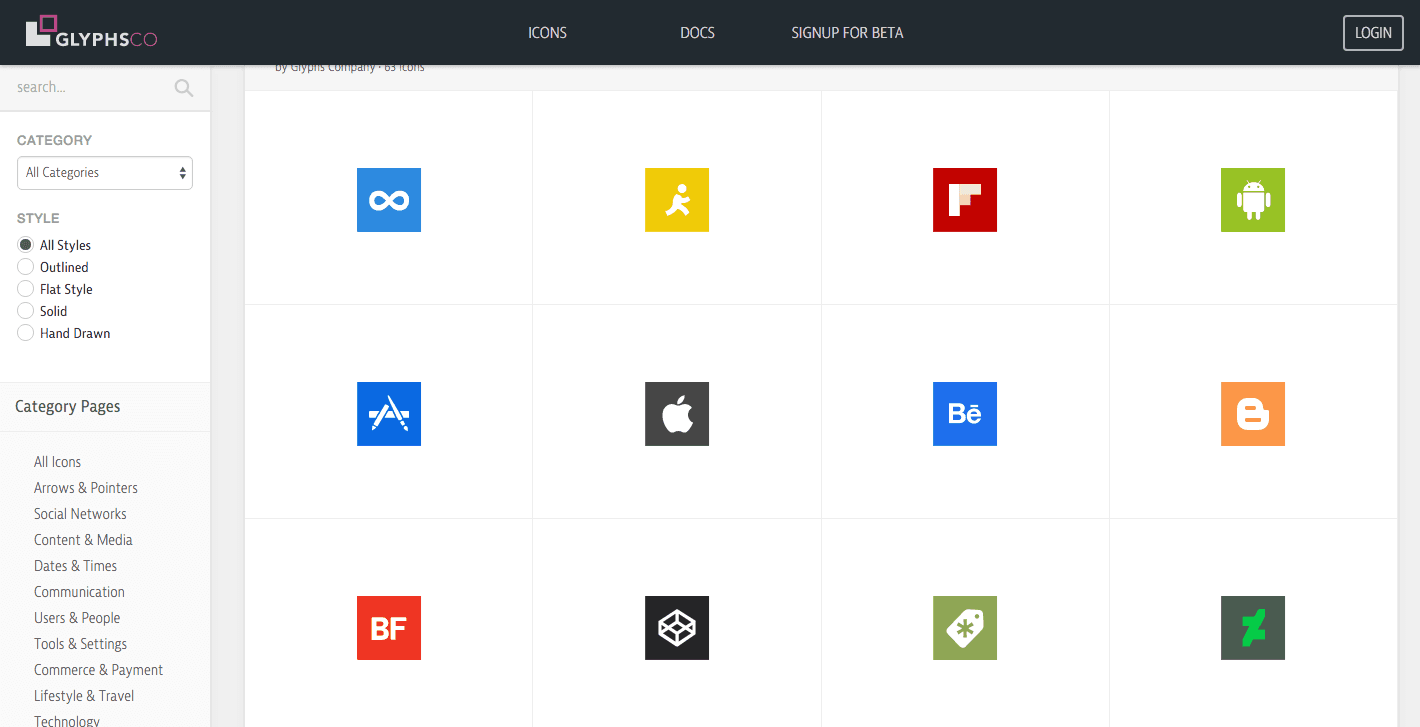Image resolution: width=1420 pixels, height=727 pixels.
Task: Pick the orange Blogger icon
Action: [1253, 414]
